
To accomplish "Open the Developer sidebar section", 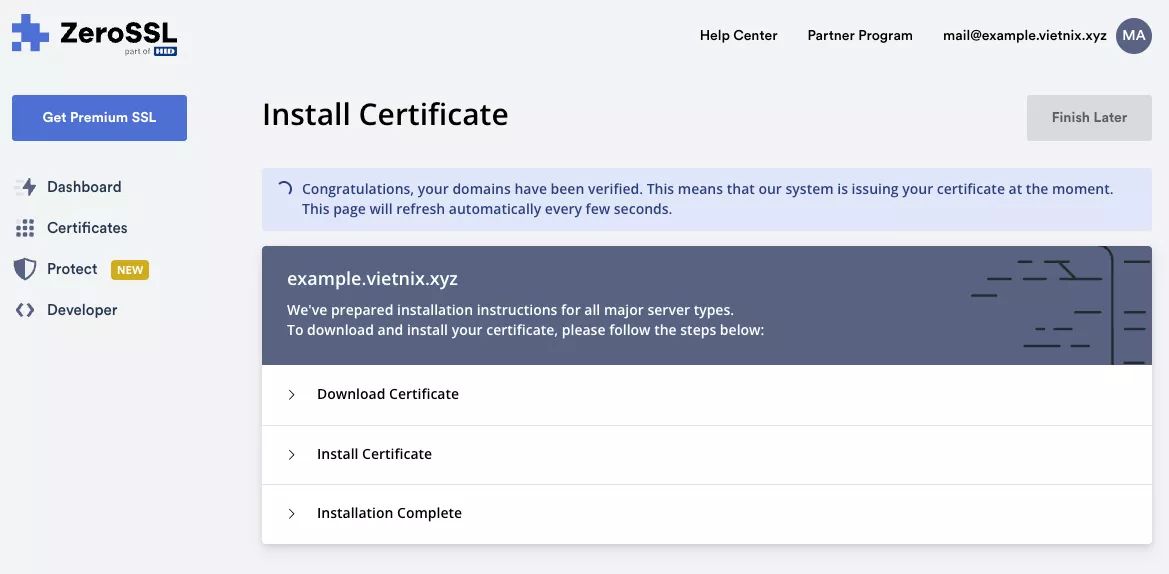I will tap(82, 310).
